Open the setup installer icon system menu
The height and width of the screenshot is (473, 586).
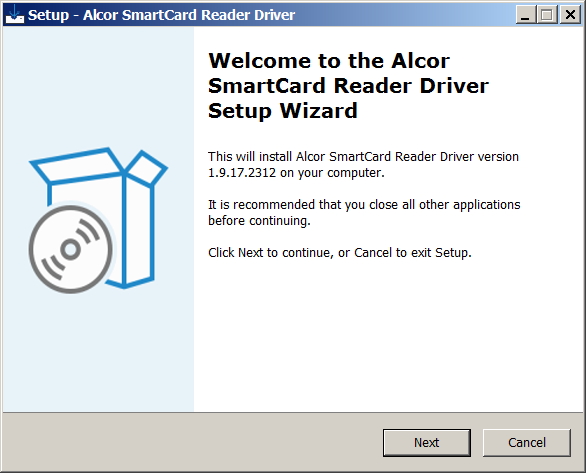15,15
